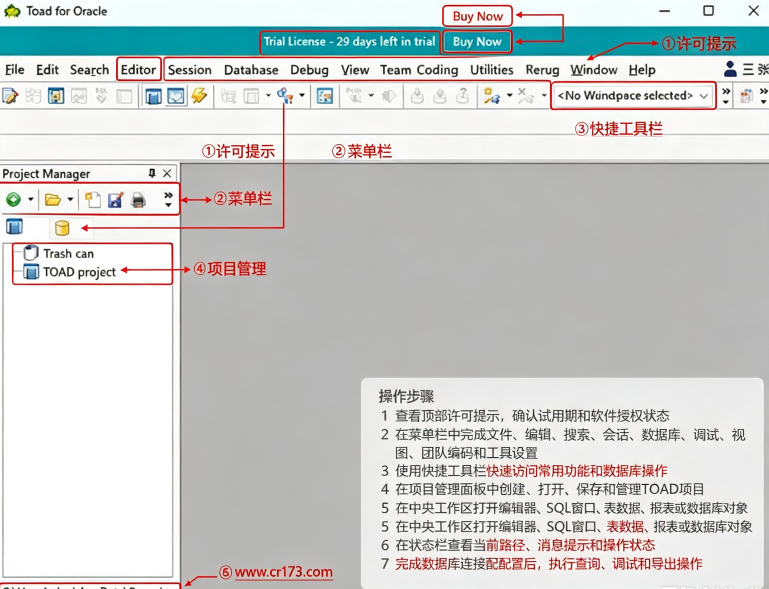
Task: Open the Search menu
Action: point(89,70)
